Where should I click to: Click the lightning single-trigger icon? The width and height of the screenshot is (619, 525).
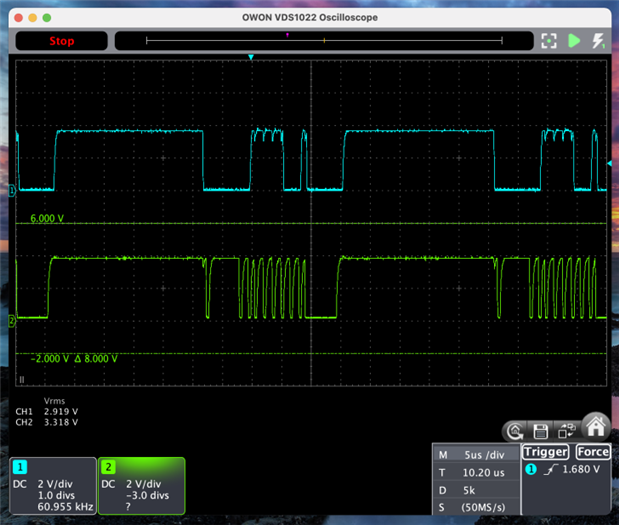pos(599,41)
